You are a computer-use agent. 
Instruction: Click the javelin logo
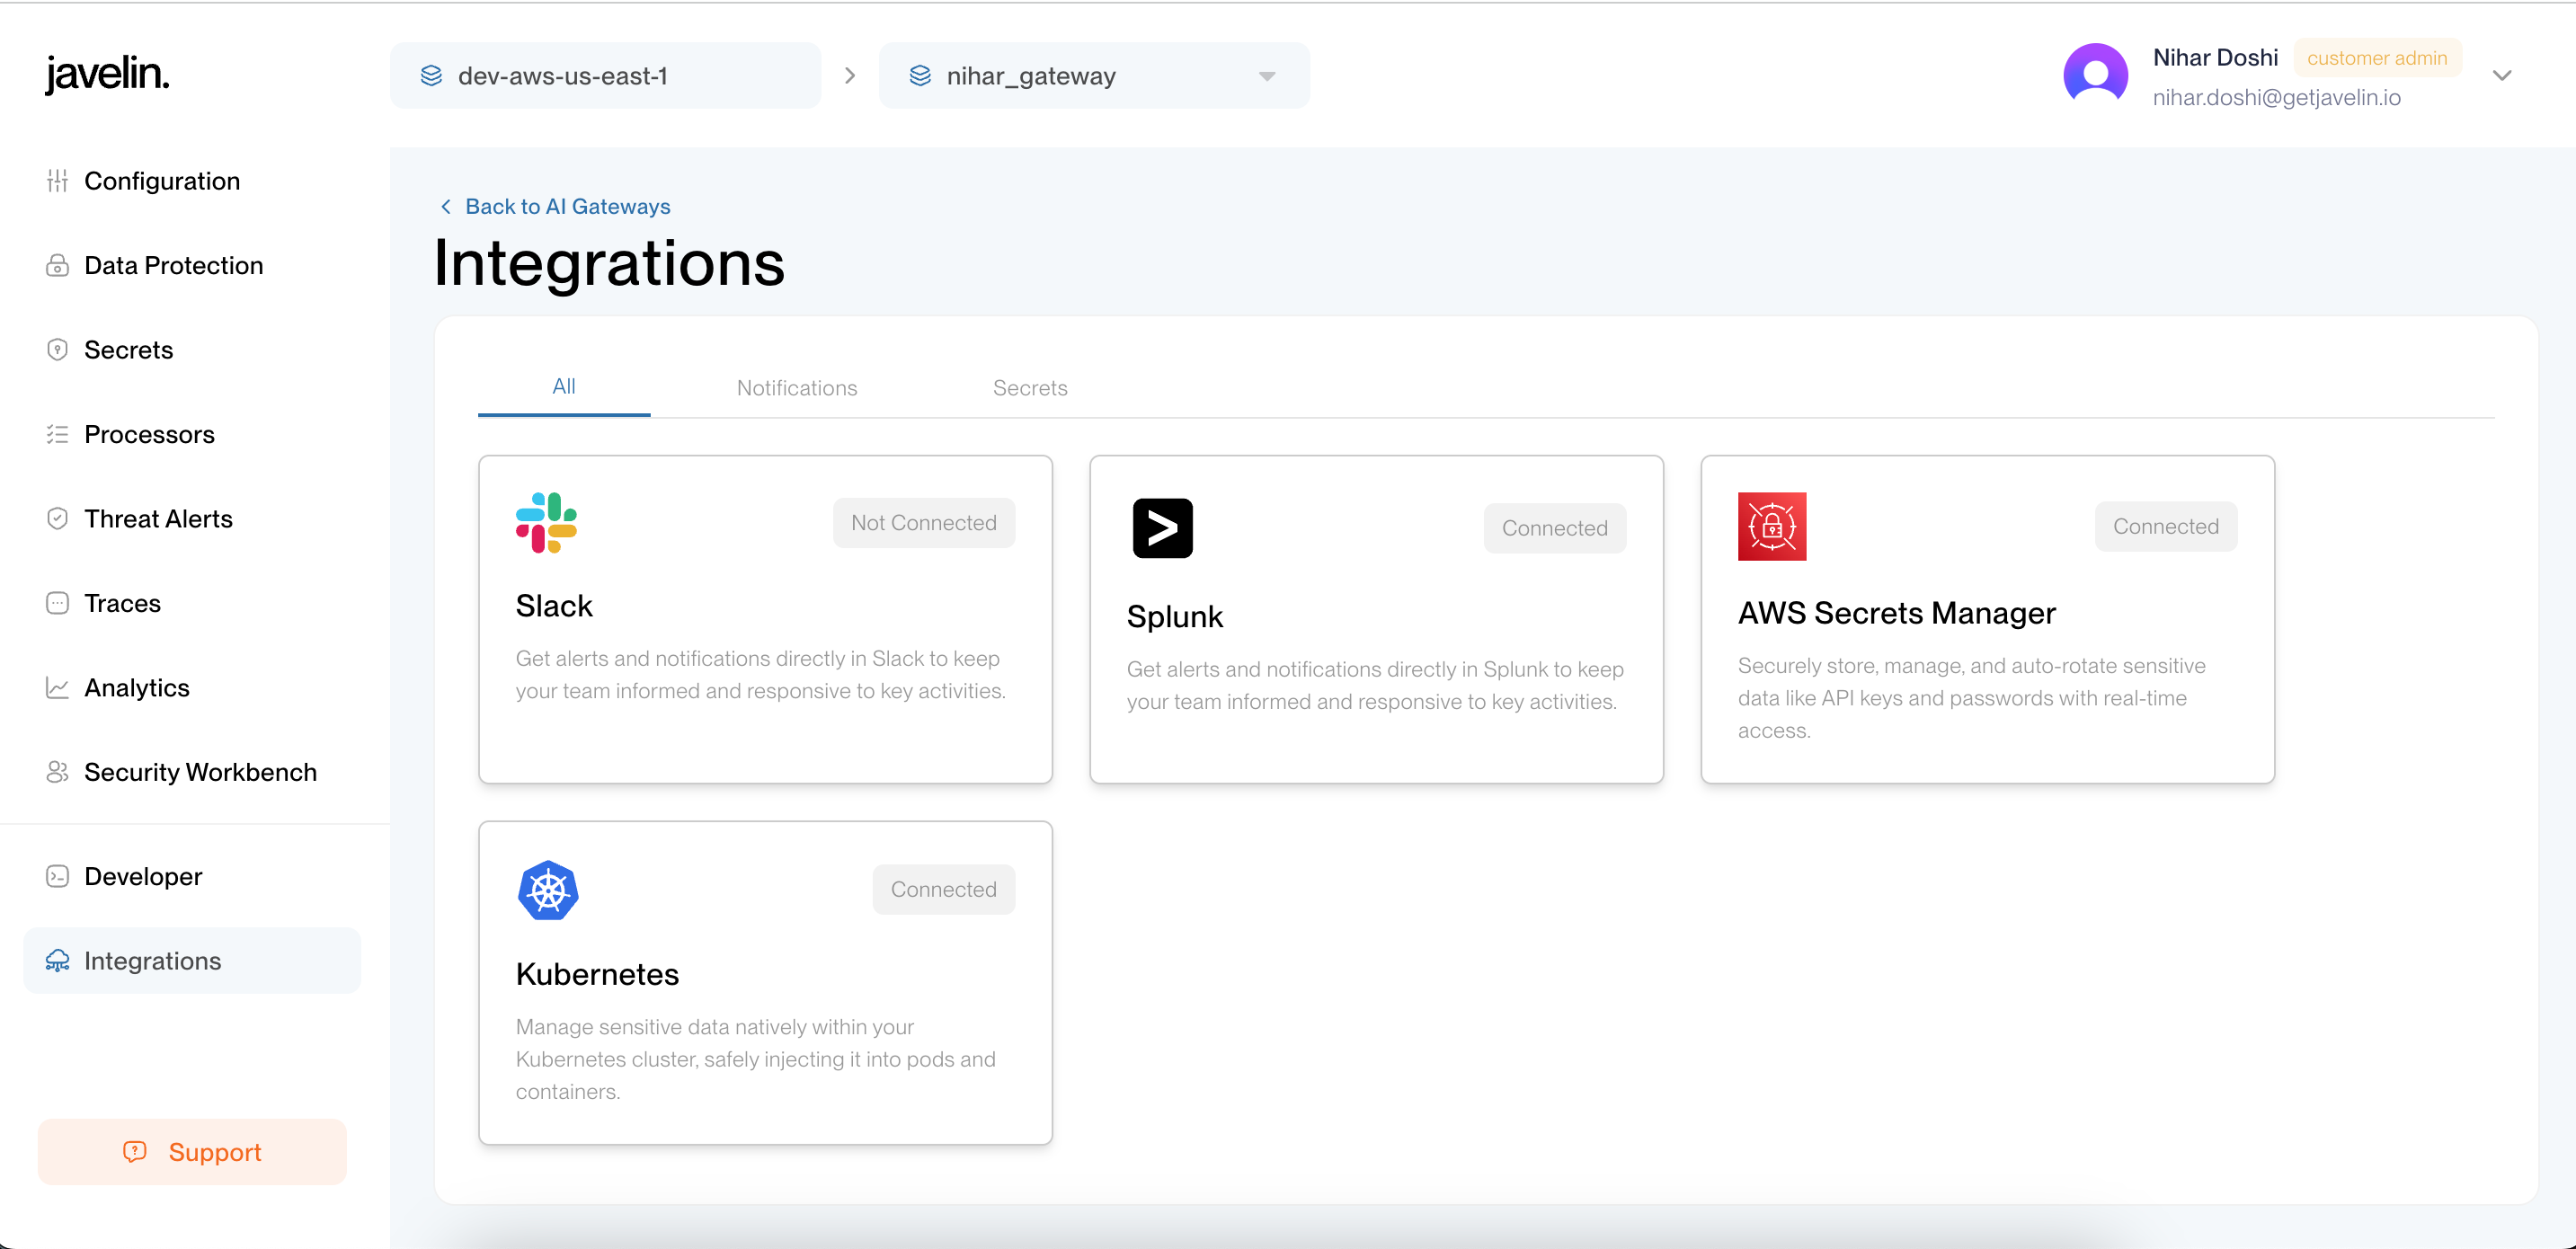107,74
